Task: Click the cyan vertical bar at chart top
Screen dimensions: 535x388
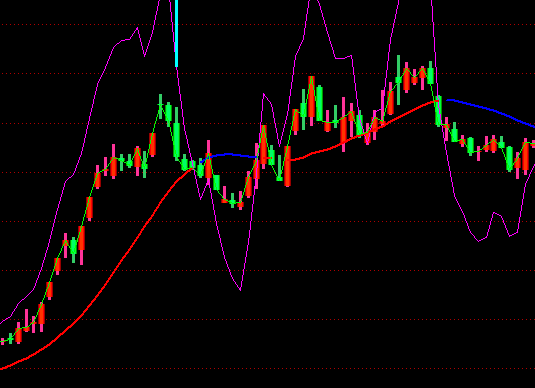Action: point(176,33)
